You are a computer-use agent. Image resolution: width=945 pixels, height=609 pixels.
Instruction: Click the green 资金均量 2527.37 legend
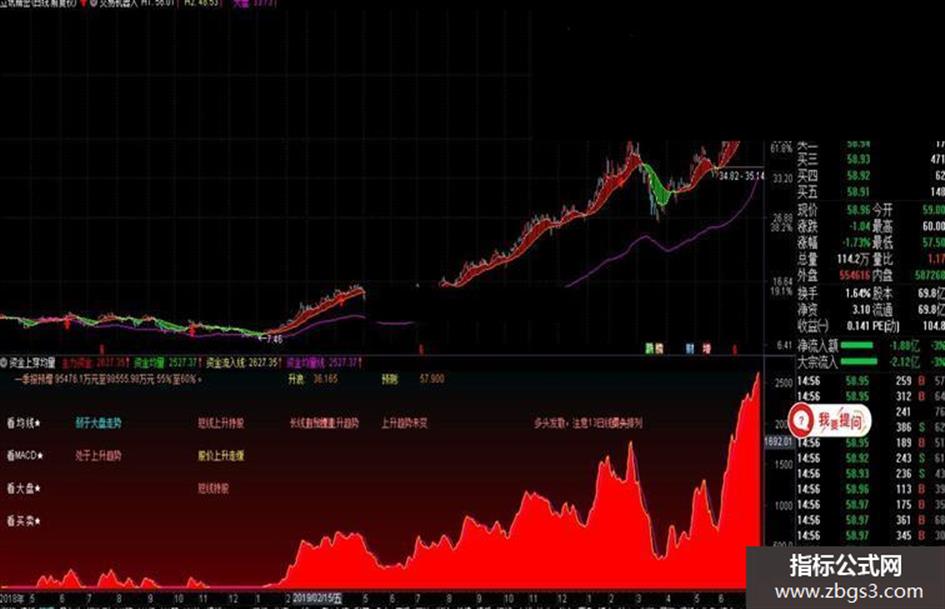tap(166, 362)
